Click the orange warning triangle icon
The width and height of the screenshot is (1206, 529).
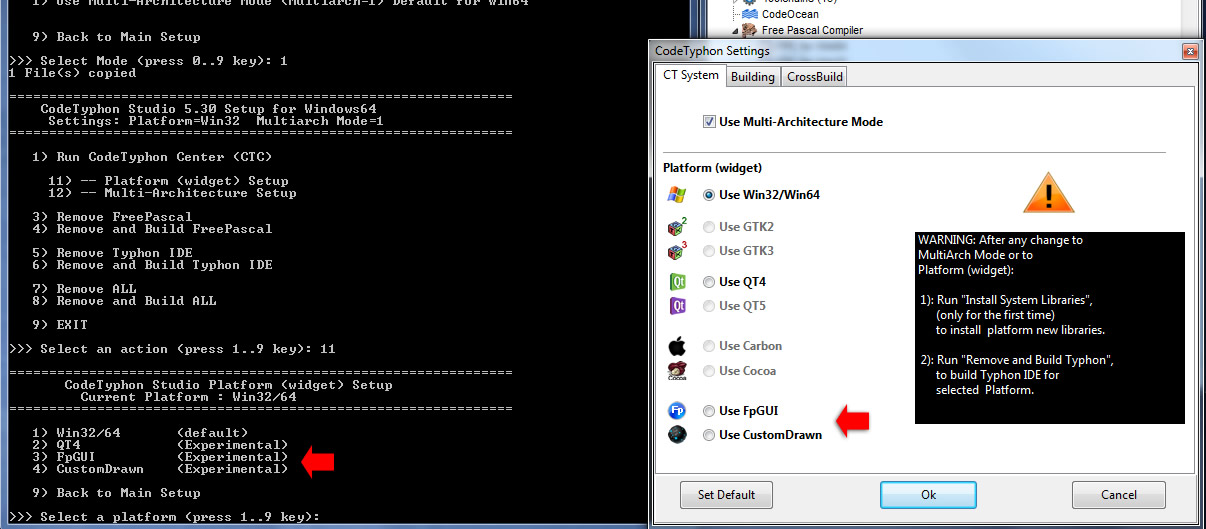pyautogui.click(x=1048, y=191)
